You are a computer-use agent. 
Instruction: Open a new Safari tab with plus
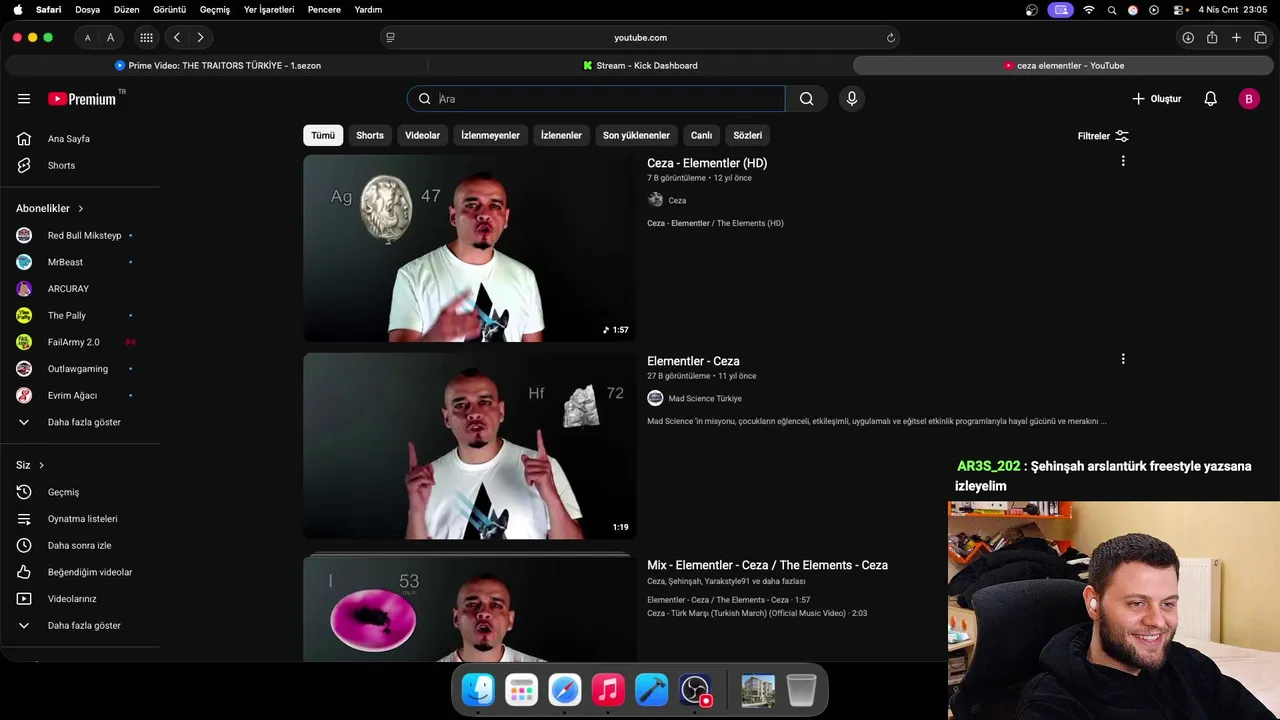pyautogui.click(x=1236, y=38)
